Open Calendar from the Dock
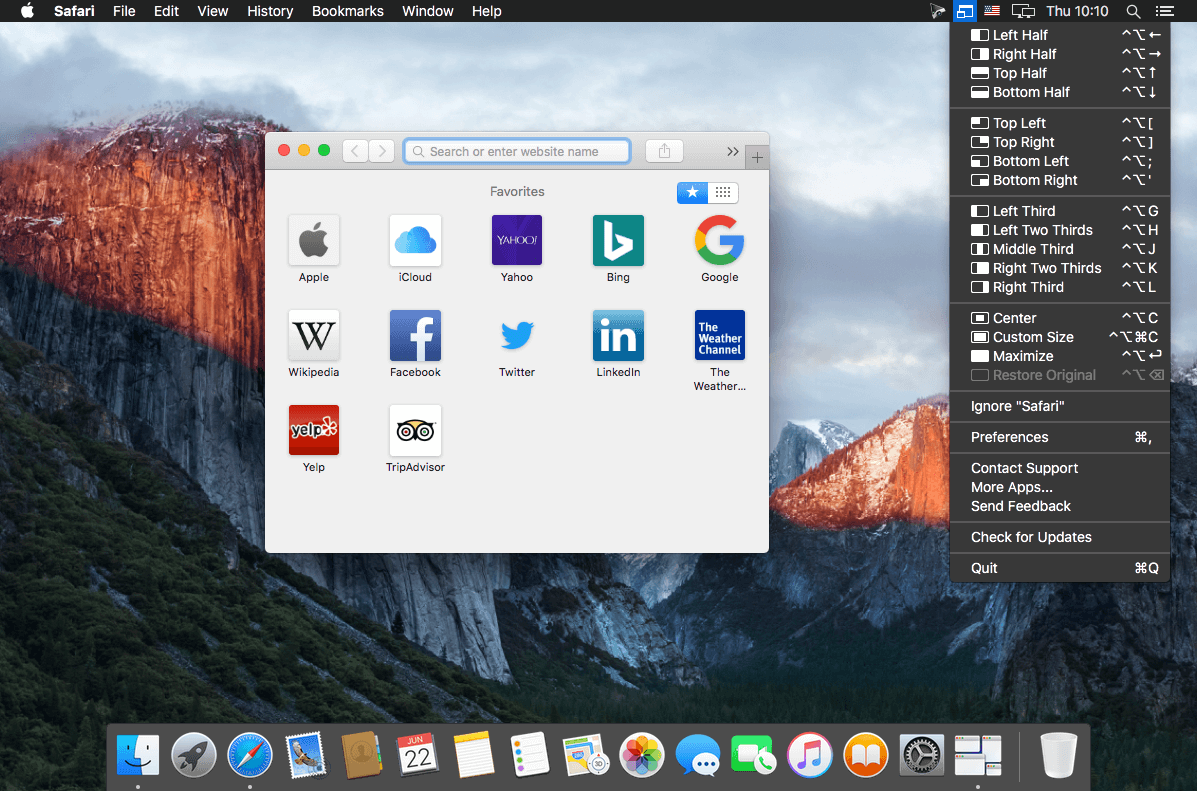This screenshot has width=1197, height=791. (x=418, y=755)
